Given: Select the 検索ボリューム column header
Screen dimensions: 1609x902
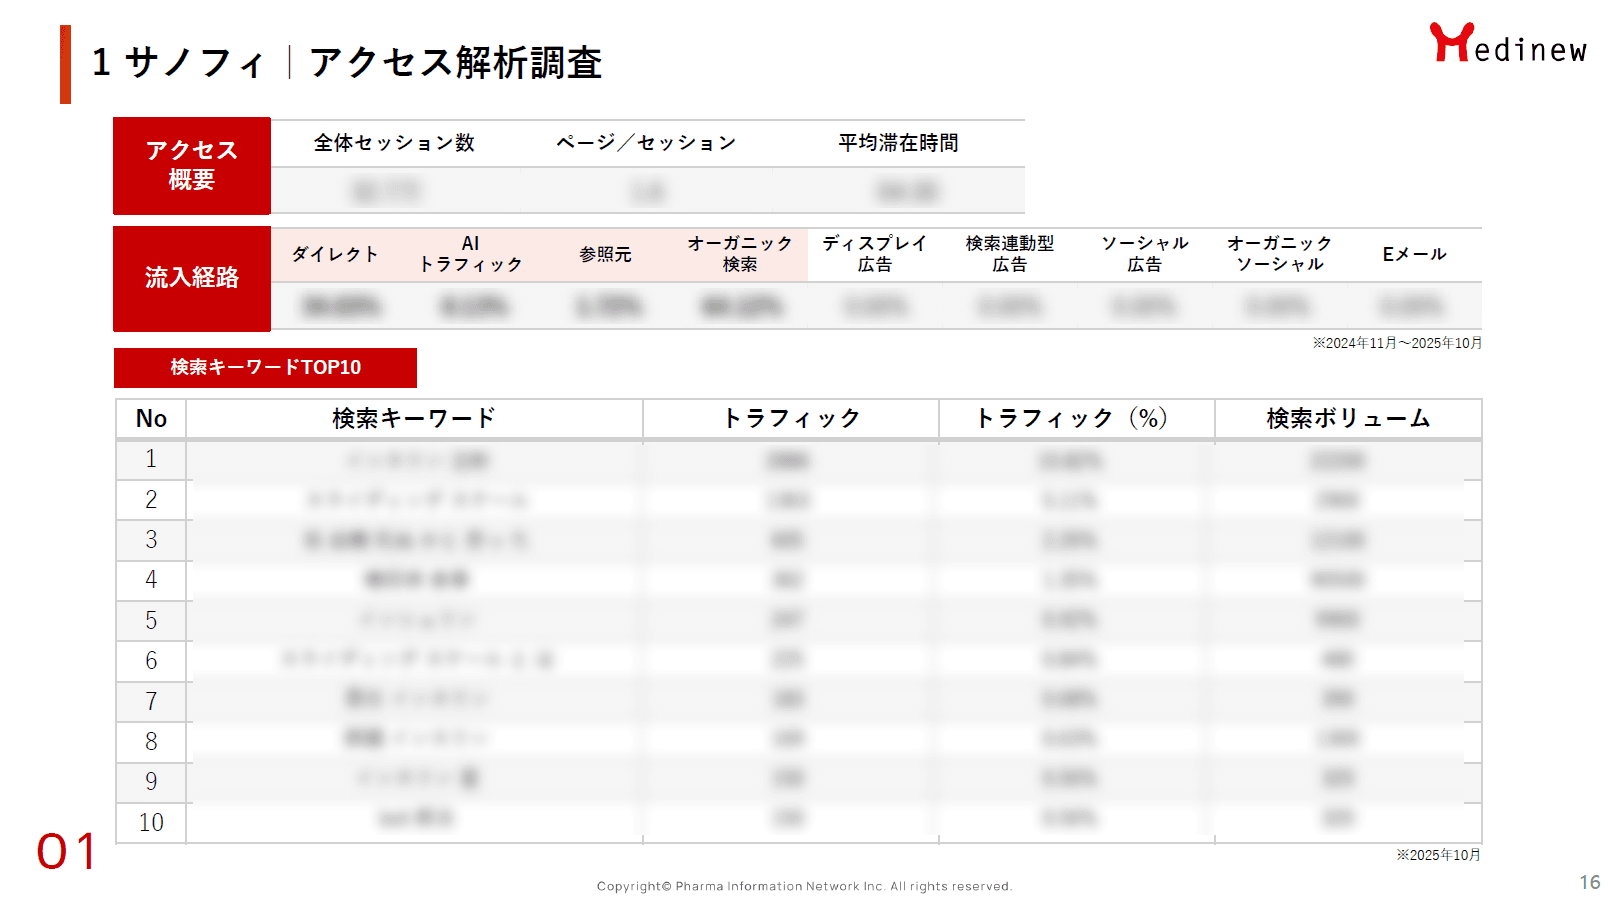Looking at the screenshot, I should pyautogui.click(x=1347, y=418).
